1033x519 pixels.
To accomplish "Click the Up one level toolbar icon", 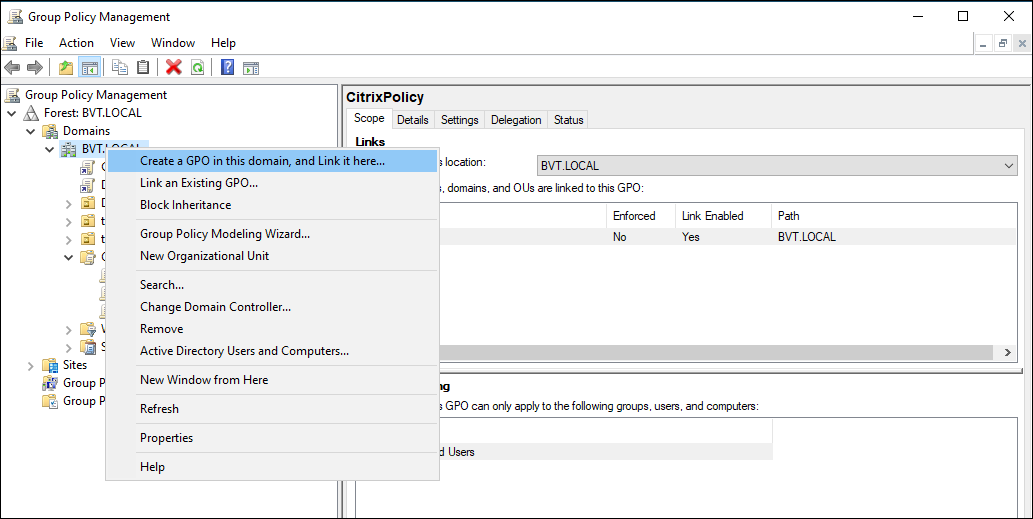I will pos(66,68).
